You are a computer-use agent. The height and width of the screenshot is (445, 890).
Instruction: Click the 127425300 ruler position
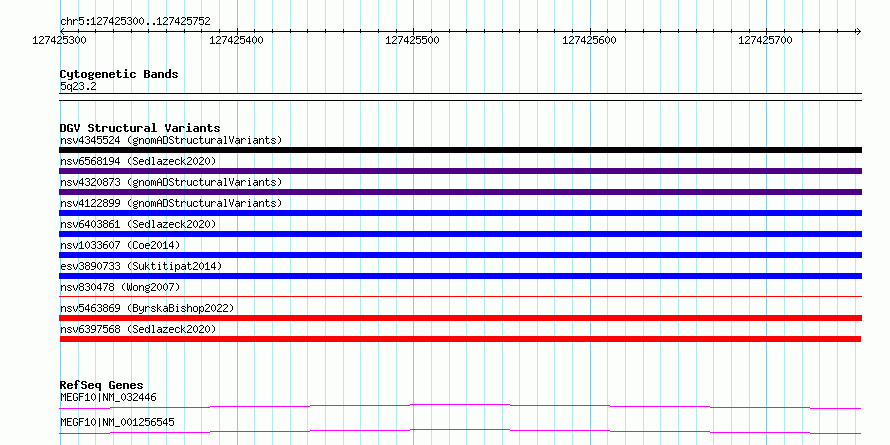click(60, 40)
